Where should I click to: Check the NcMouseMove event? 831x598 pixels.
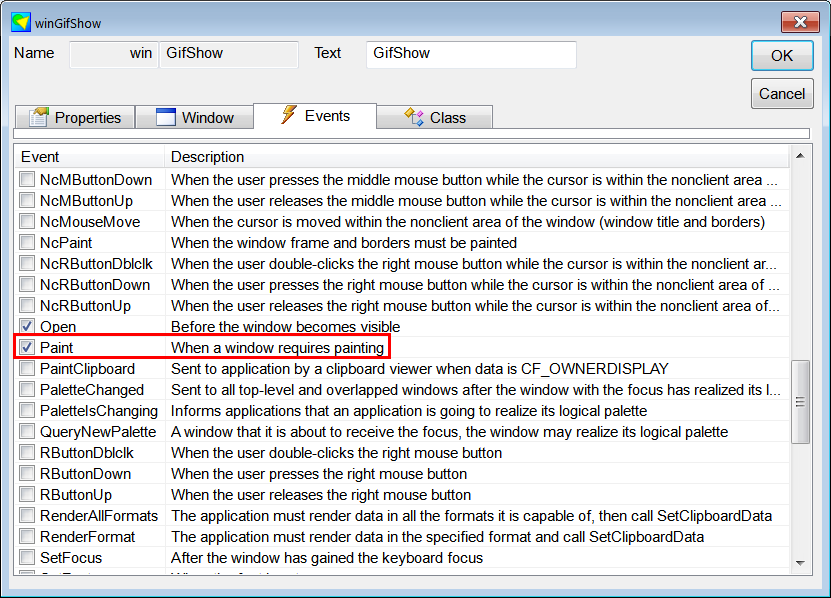coord(27,221)
